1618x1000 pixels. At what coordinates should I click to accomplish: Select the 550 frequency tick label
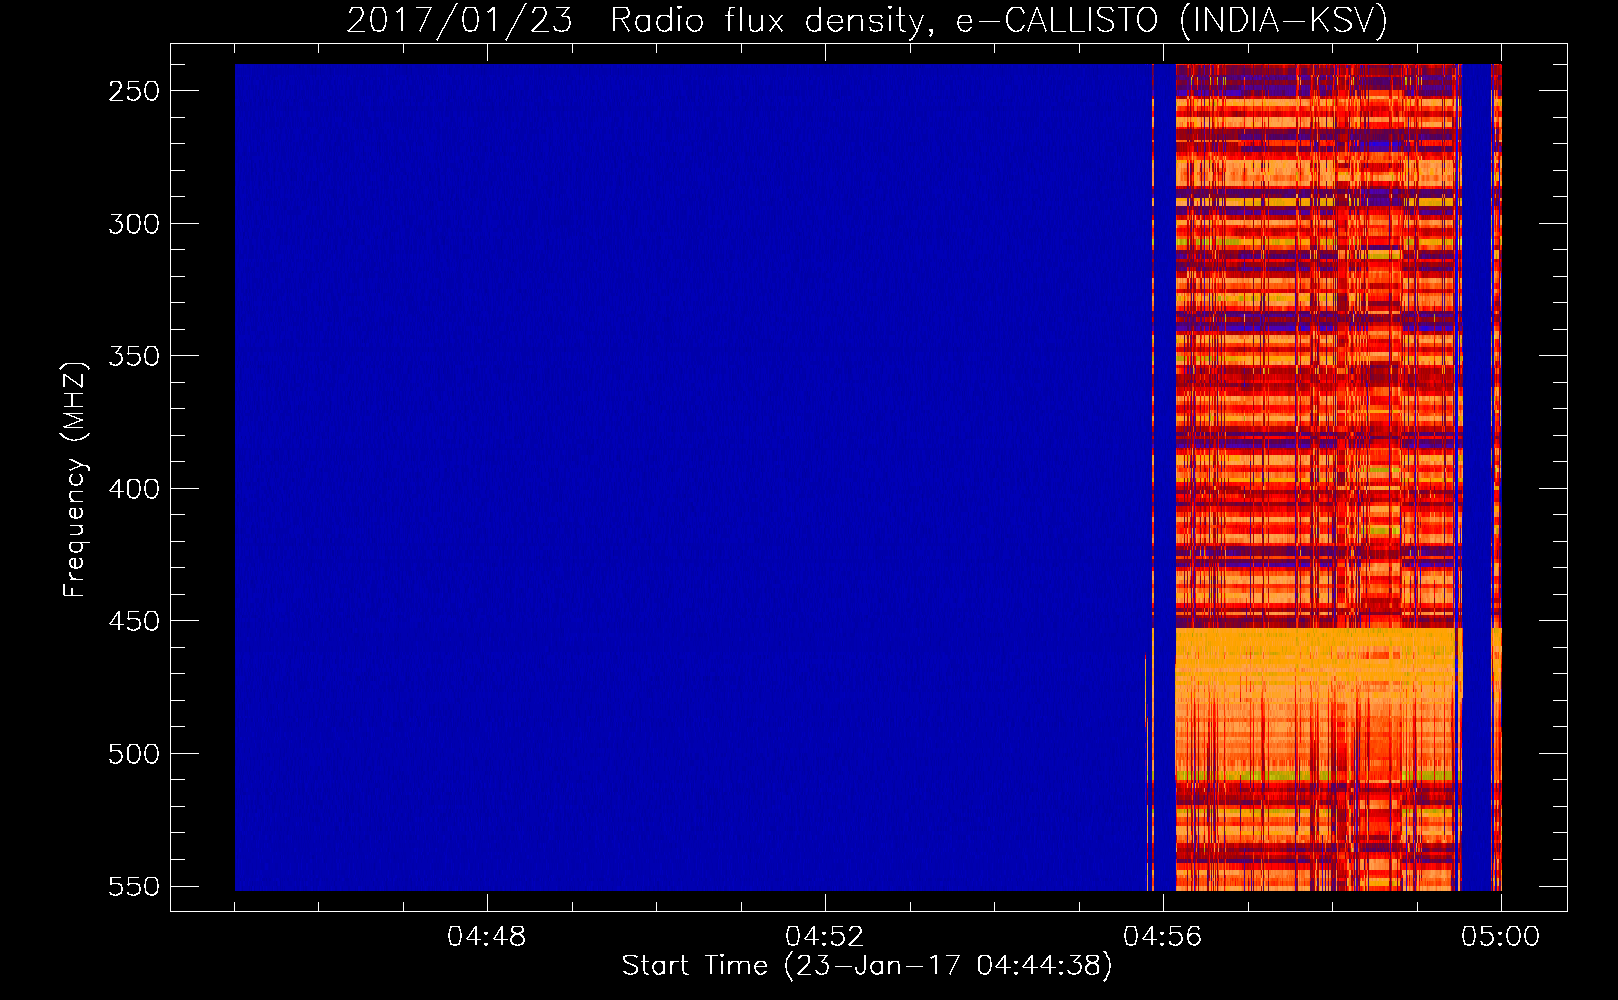click(134, 887)
